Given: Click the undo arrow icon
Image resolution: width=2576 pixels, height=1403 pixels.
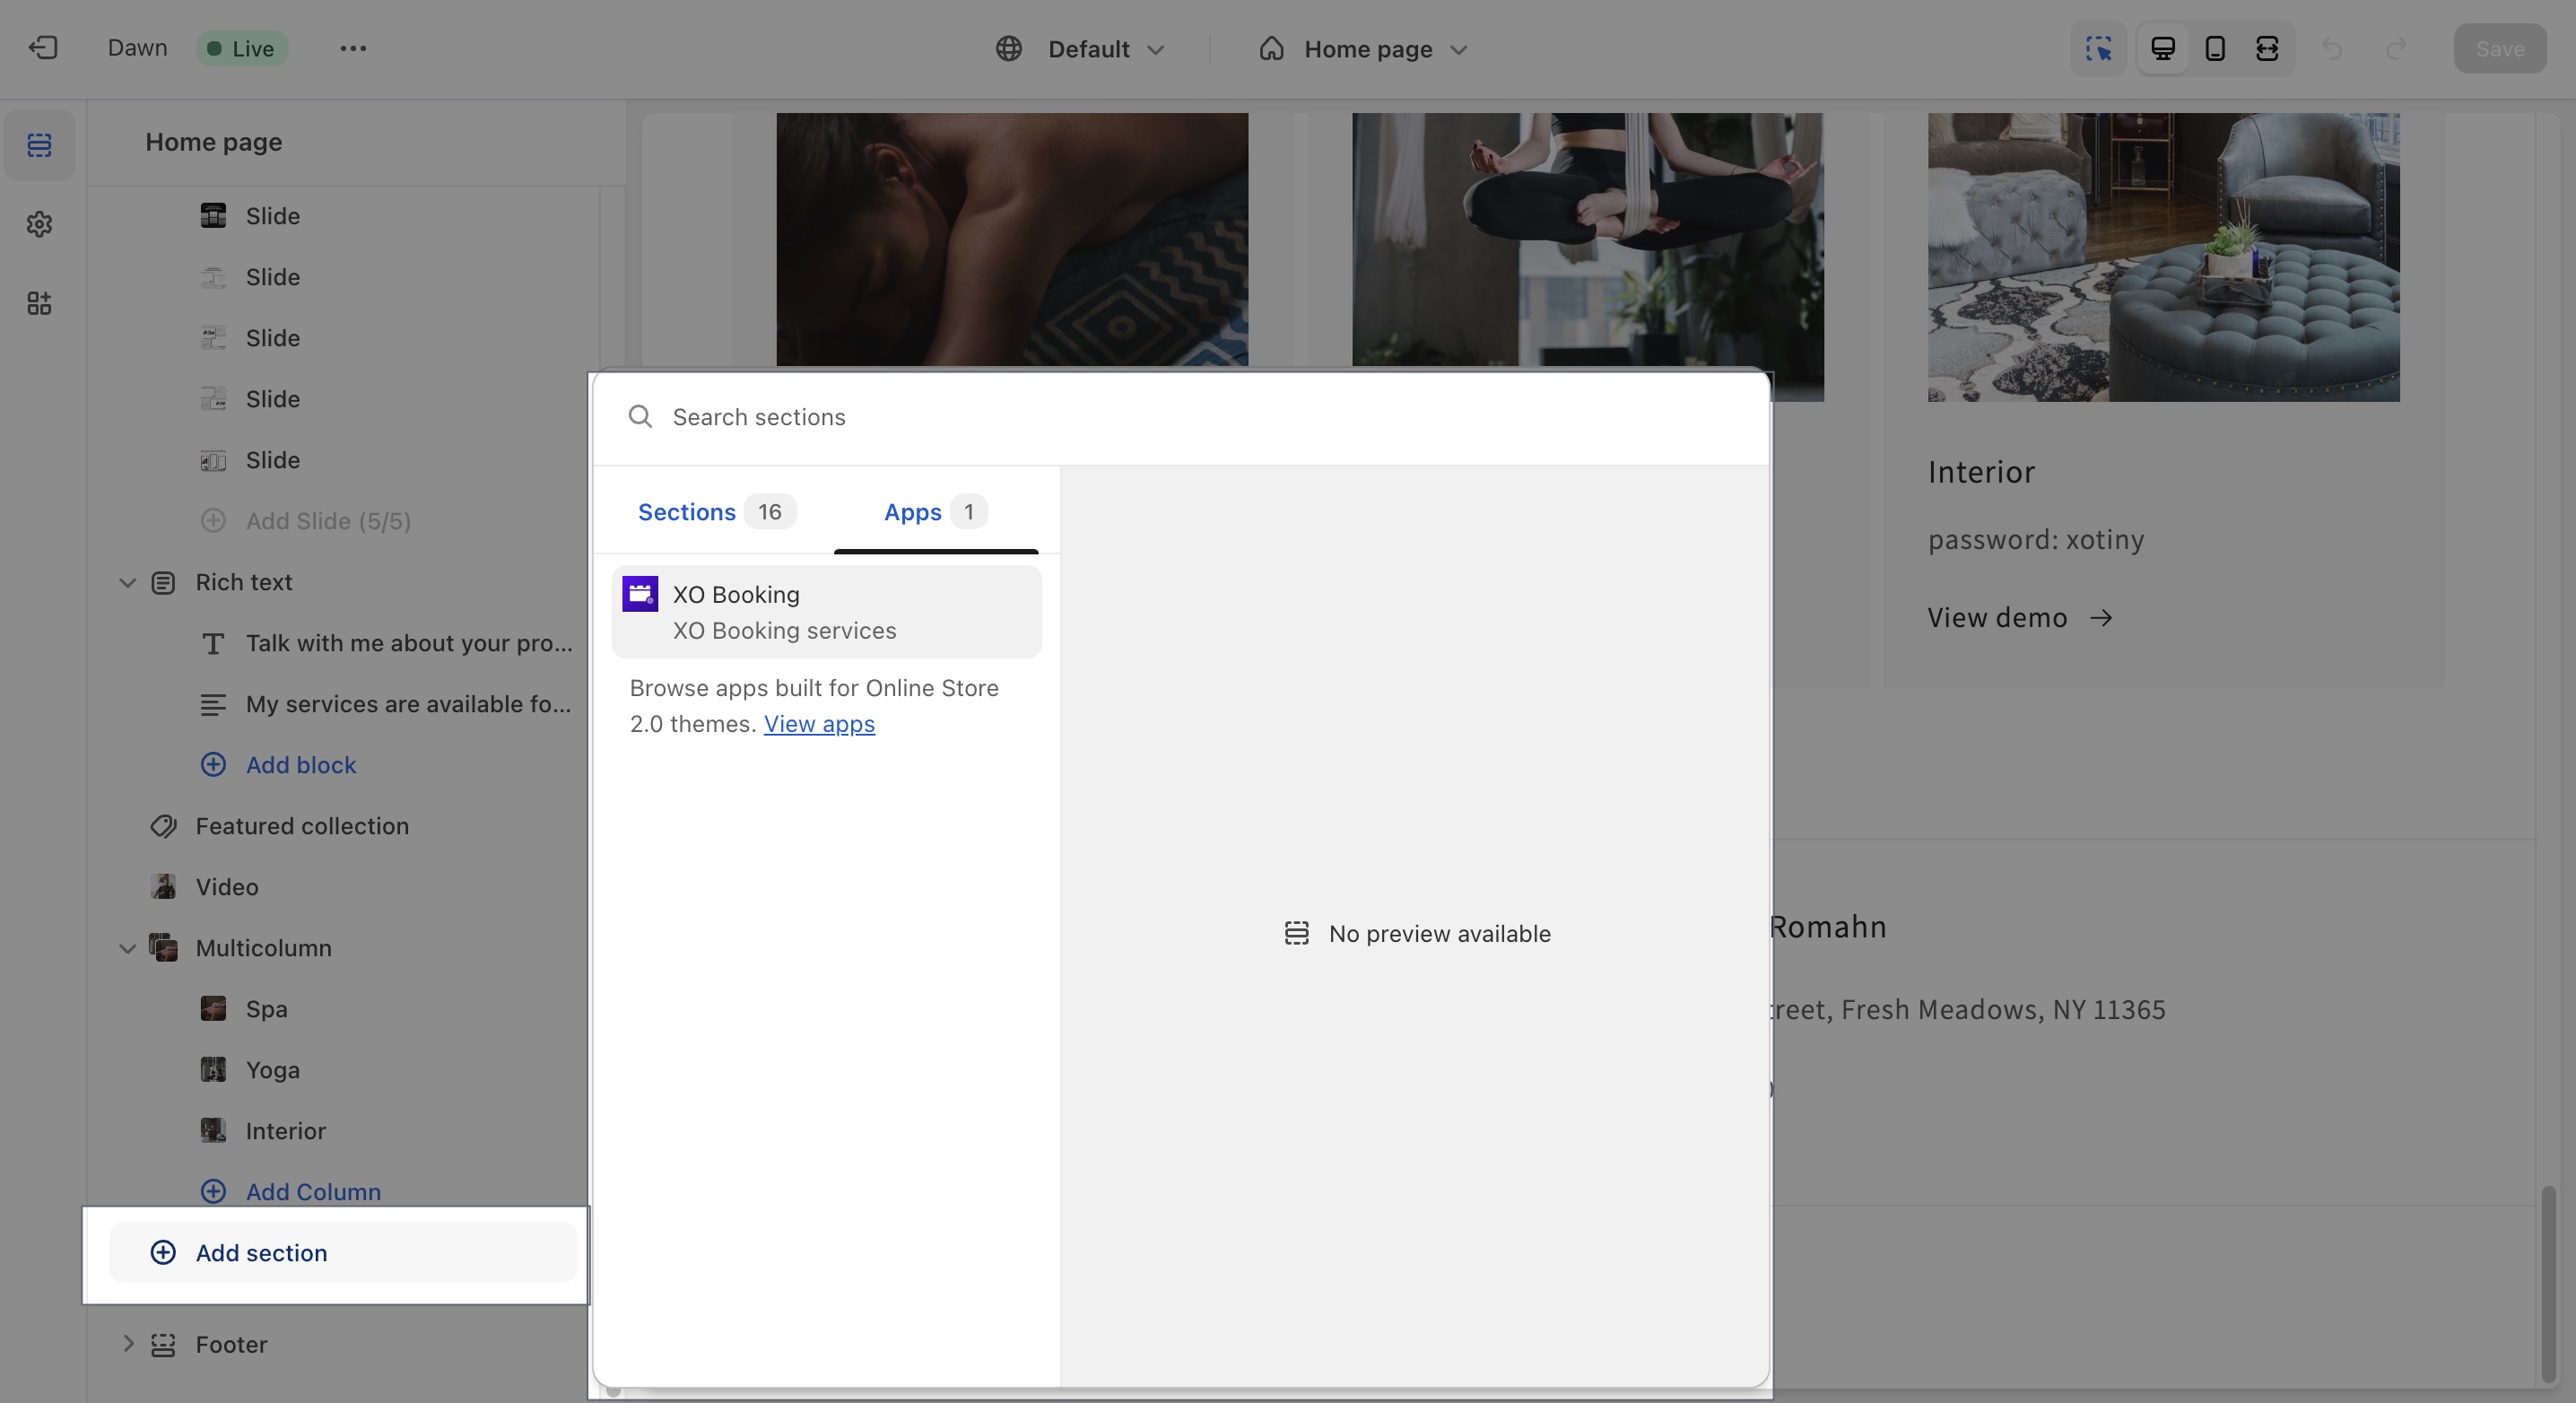Looking at the screenshot, I should pos(2333,48).
